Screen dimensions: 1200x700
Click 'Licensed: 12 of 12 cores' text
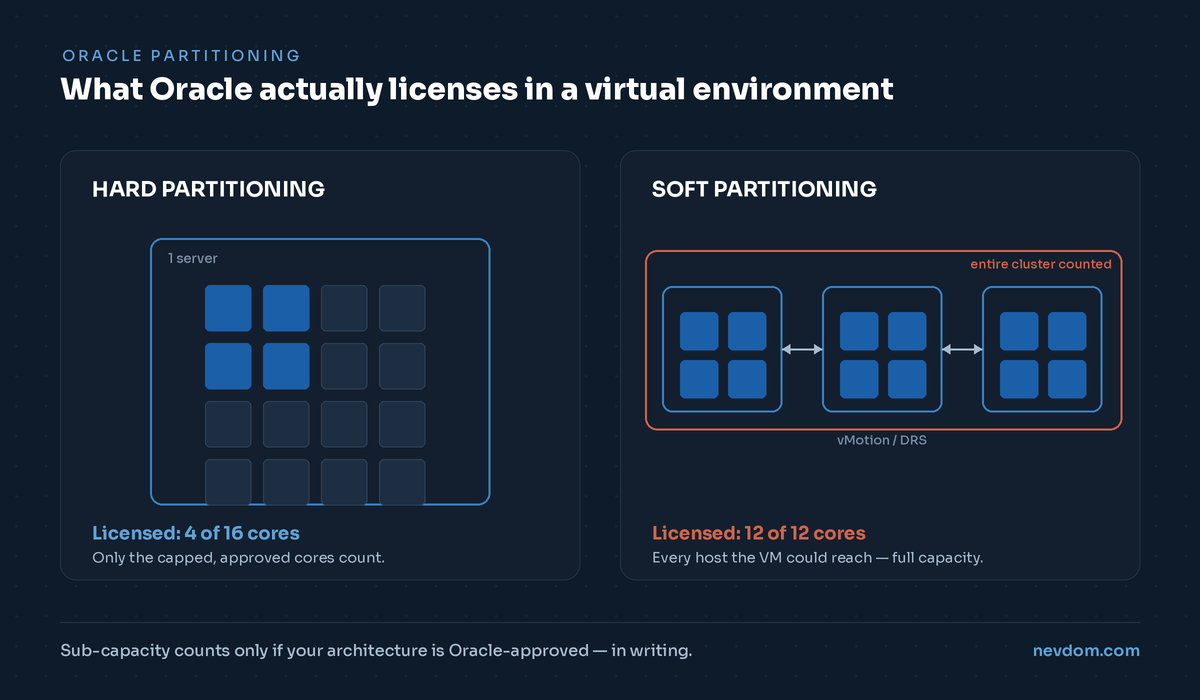[759, 533]
